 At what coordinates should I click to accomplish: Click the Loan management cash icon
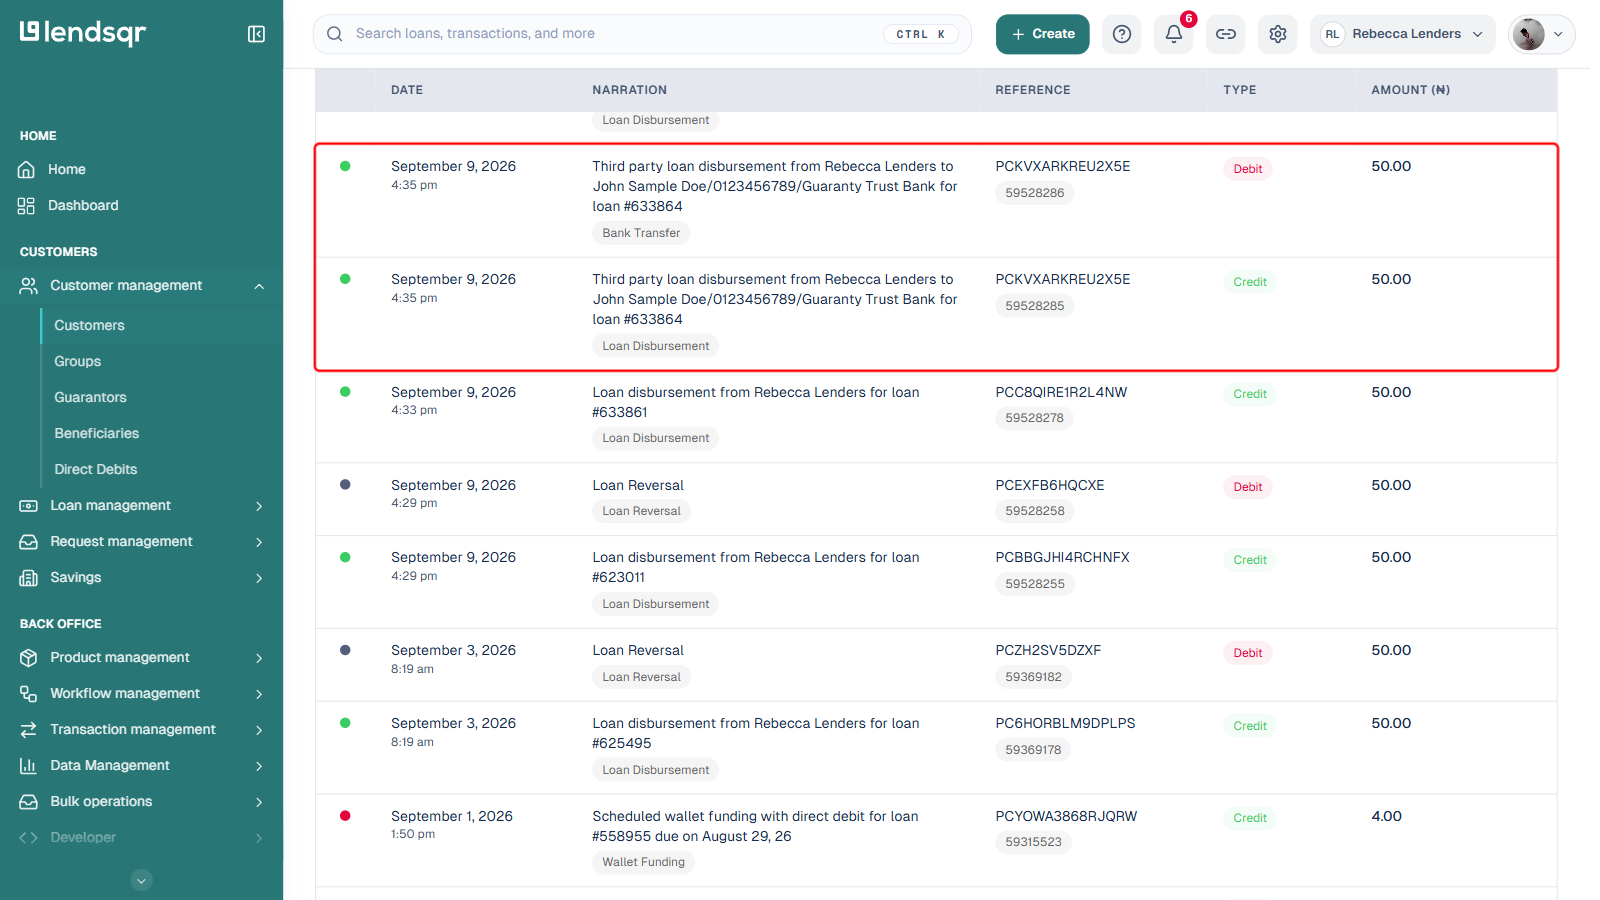click(x=28, y=506)
